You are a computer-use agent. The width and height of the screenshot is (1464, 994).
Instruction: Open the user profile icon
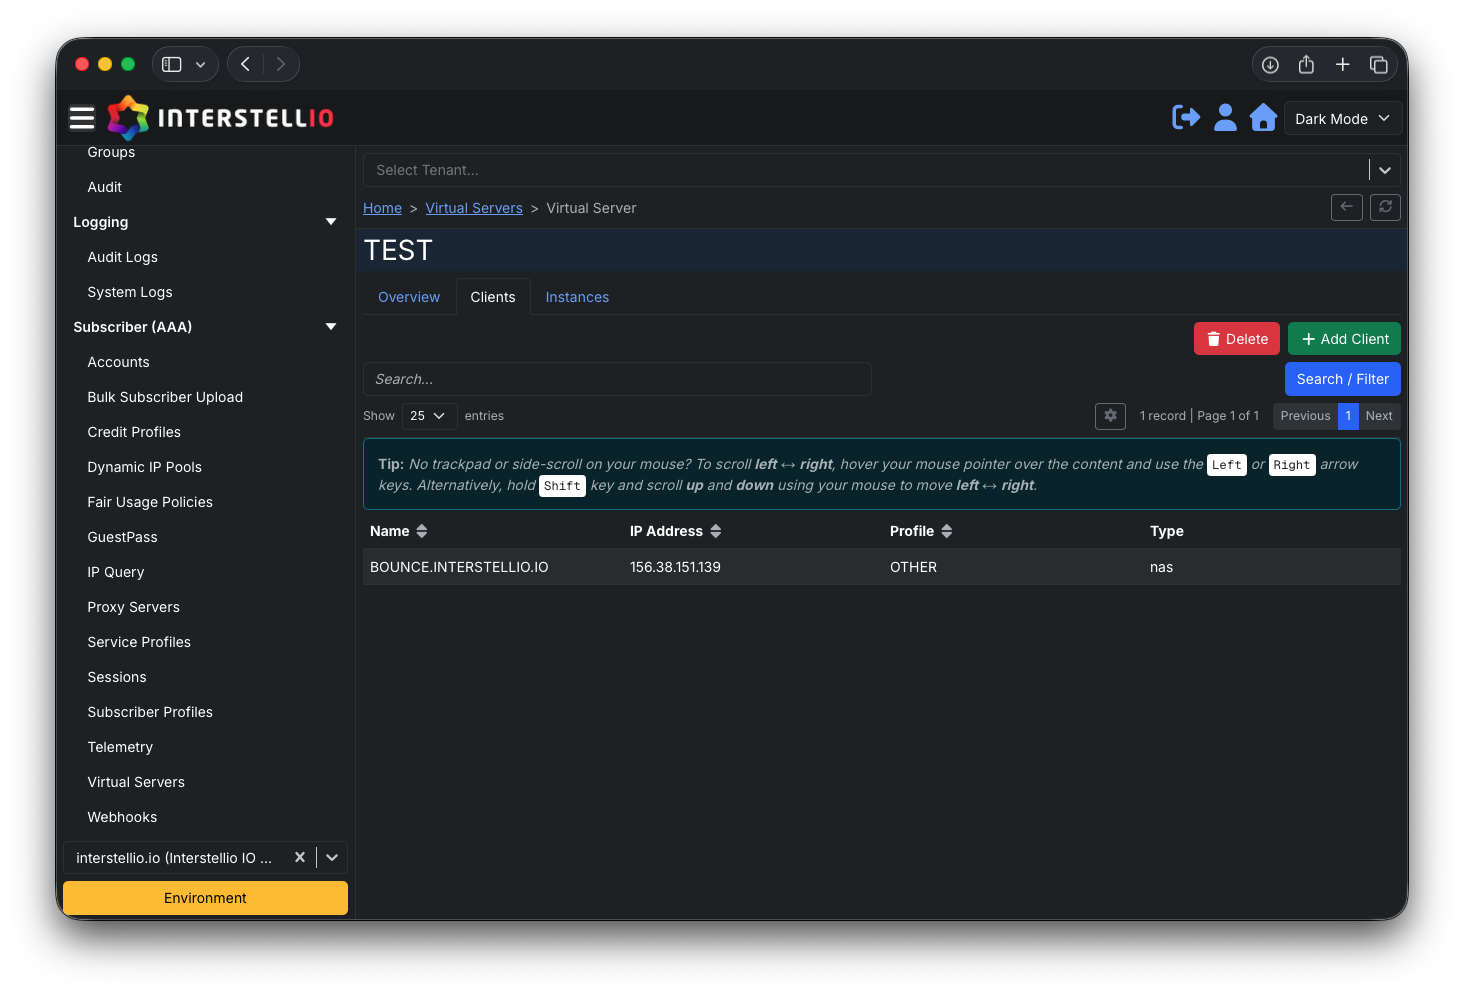pos(1225,118)
